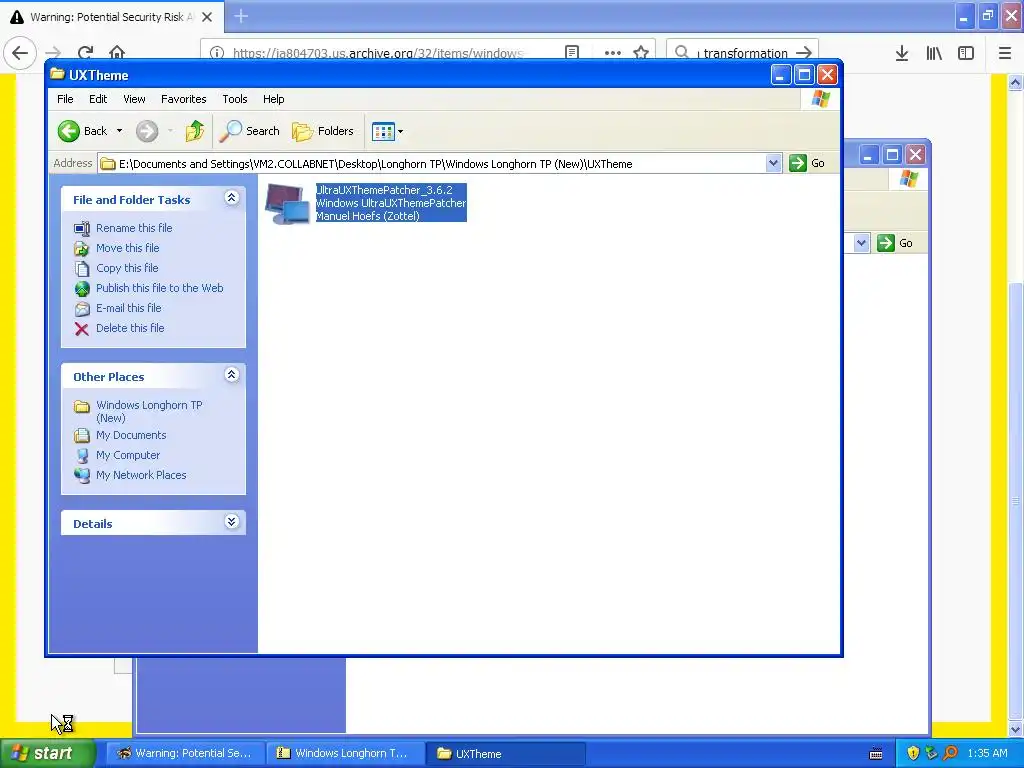Viewport: 1024px width, 768px height.
Task: Click the UXTheme address bar path
Action: point(431,164)
